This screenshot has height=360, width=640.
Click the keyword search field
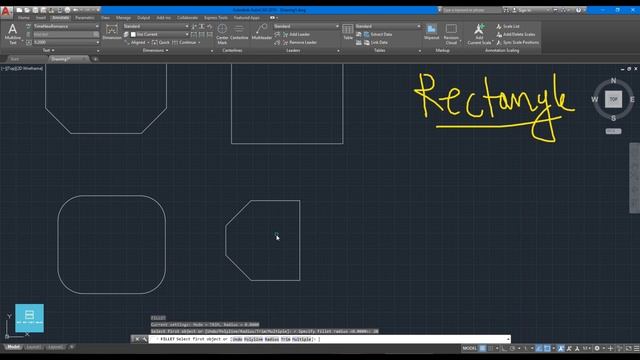point(471,10)
